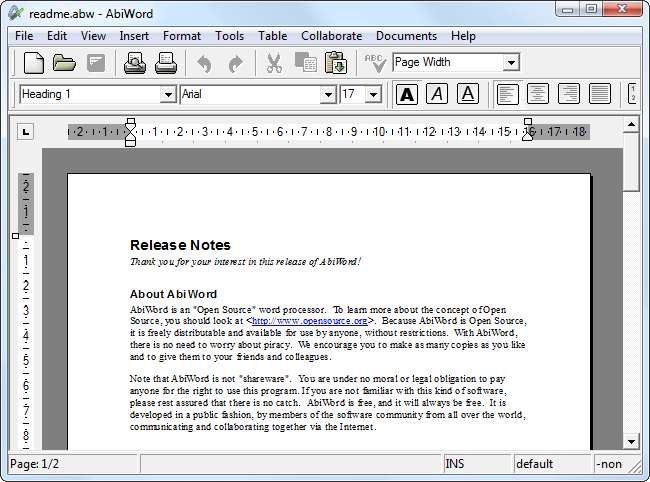The height and width of the screenshot is (482, 650).
Task: Open the Collaborate menu
Action: pos(332,36)
